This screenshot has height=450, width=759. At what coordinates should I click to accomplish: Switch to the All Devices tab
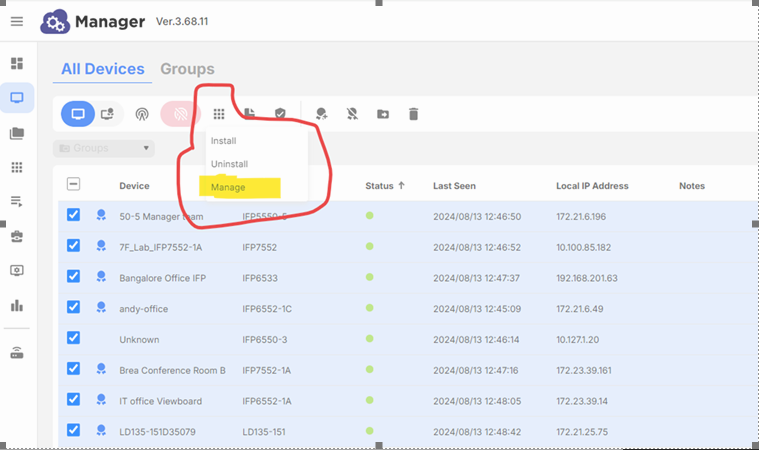[103, 69]
